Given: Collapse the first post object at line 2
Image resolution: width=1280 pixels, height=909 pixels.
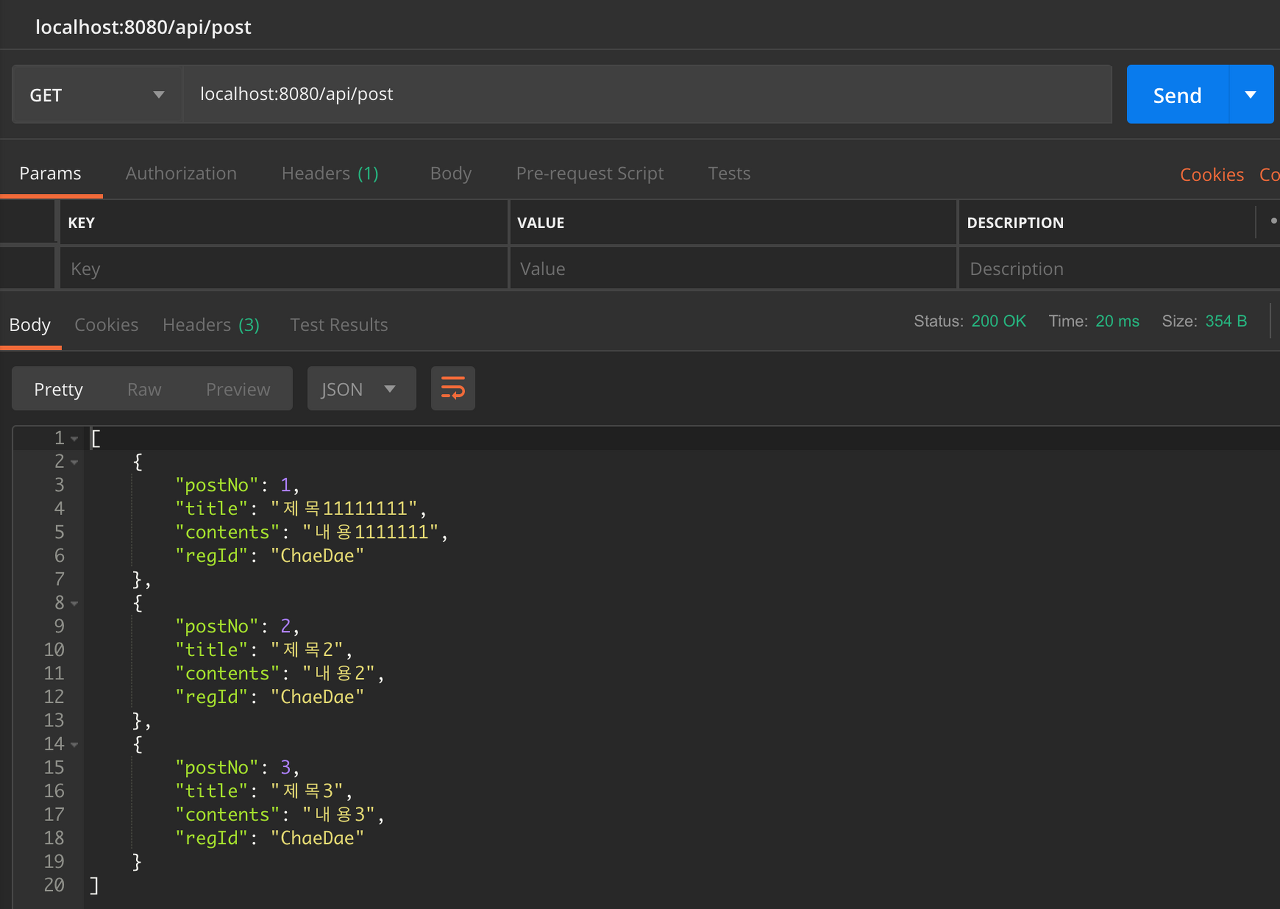Looking at the screenshot, I should click(74, 461).
